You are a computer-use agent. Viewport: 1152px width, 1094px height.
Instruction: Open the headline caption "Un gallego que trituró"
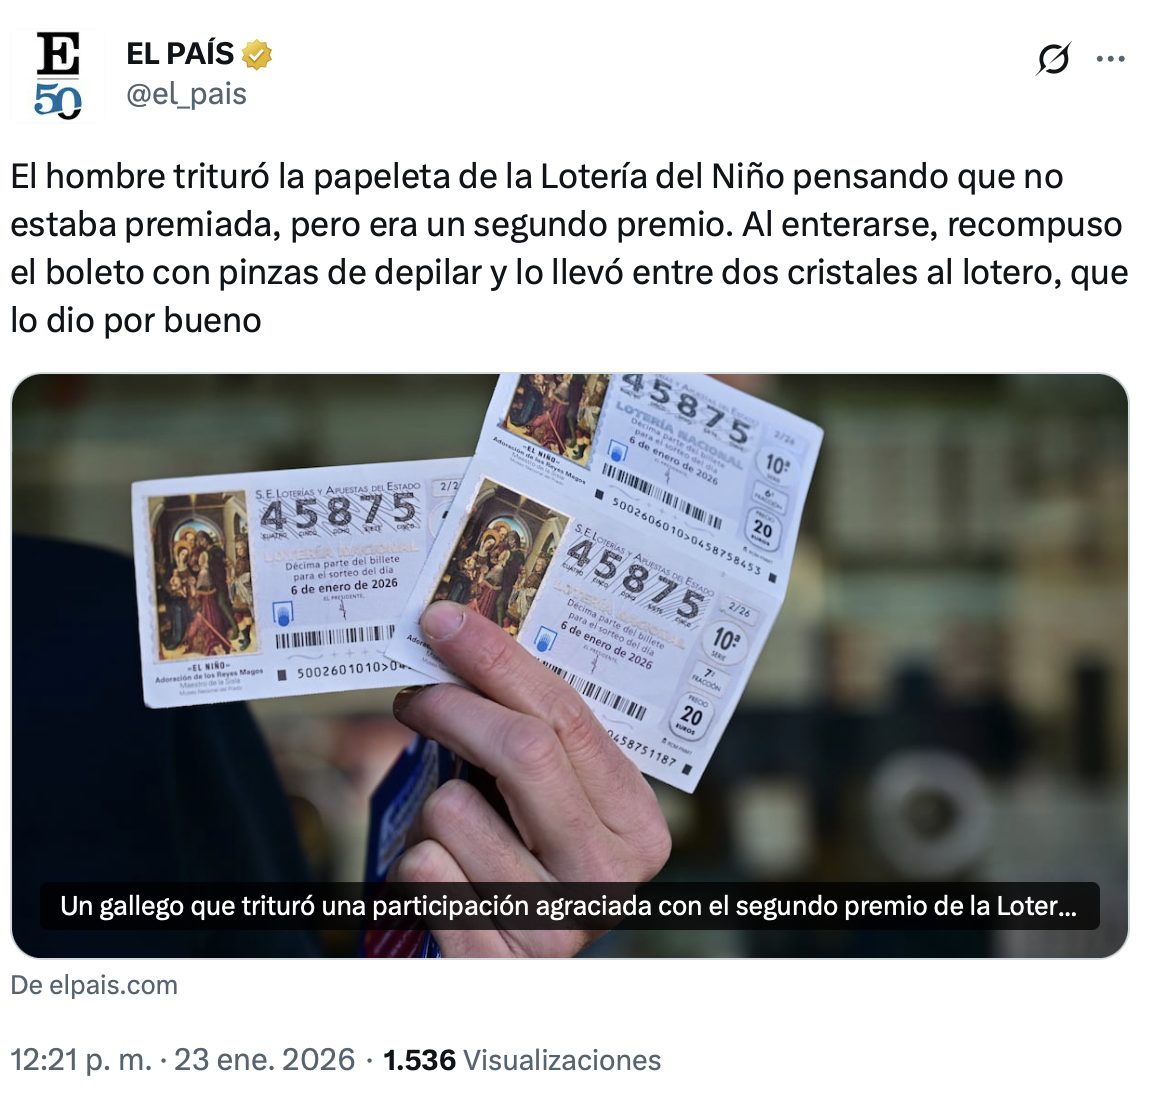click(569, 906)
